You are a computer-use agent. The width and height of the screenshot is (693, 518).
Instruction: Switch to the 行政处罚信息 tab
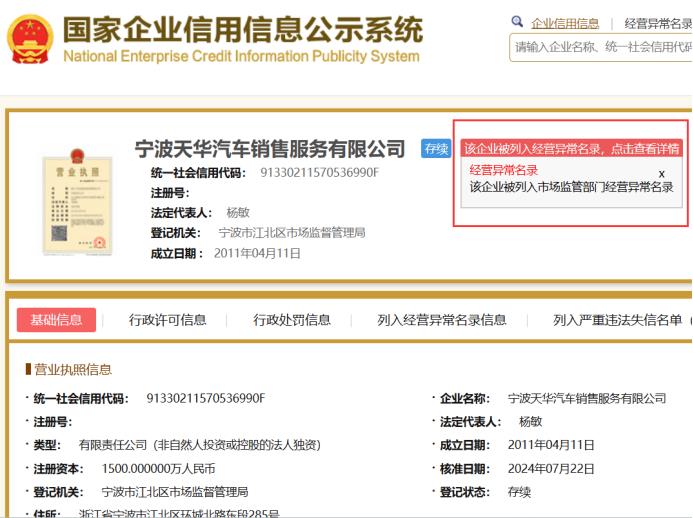point(292,320)
